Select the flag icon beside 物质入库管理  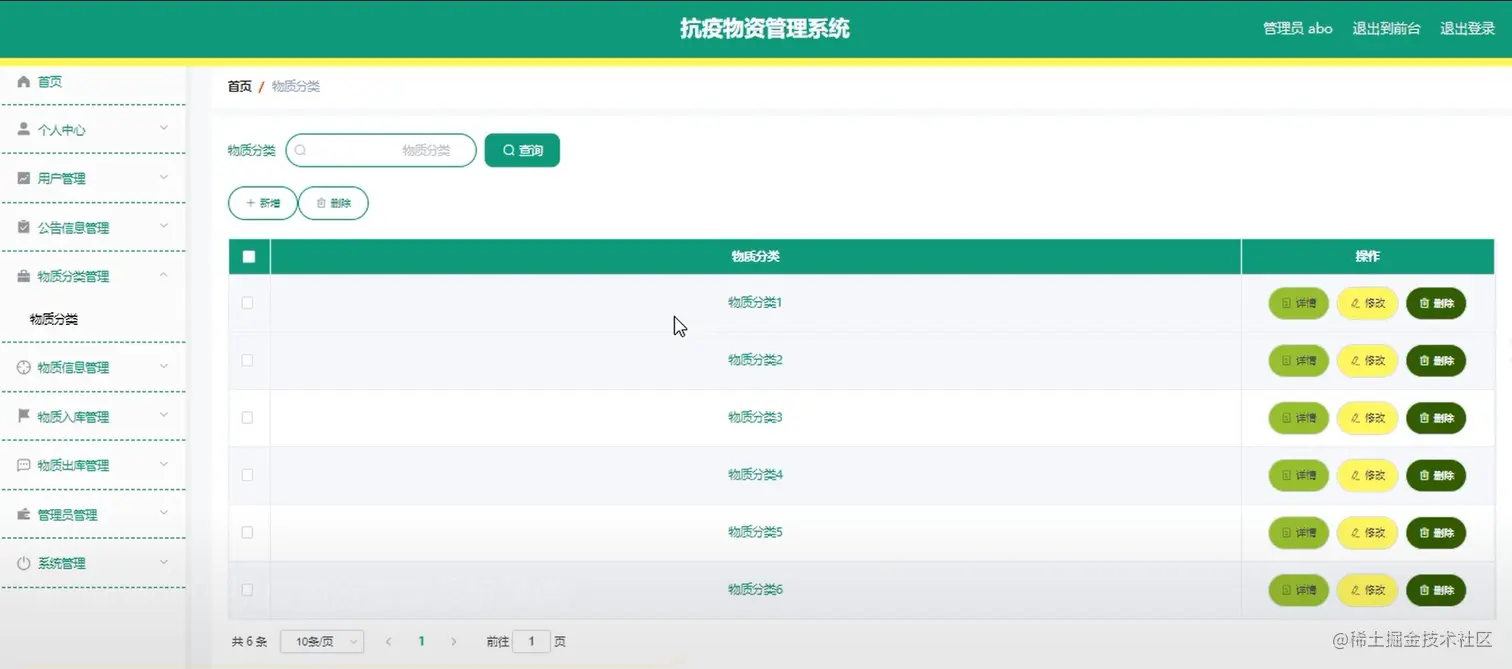[22, 416]
